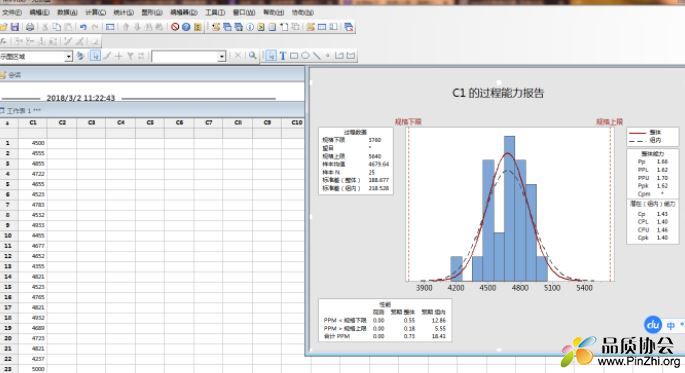Screen dimensions: 685x373
Task: Open the 编辑器 (Editor) menu
Action: (183, 12)
